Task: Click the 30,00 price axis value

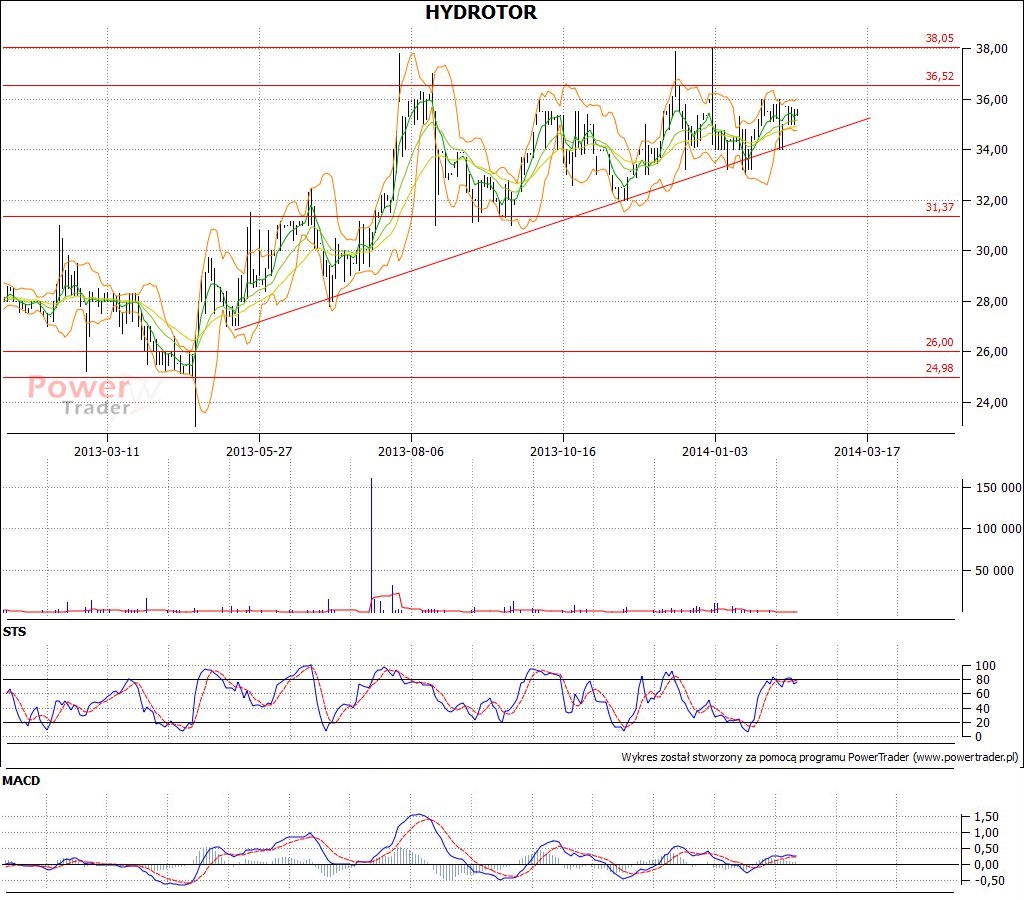Action: click(991, 251)
